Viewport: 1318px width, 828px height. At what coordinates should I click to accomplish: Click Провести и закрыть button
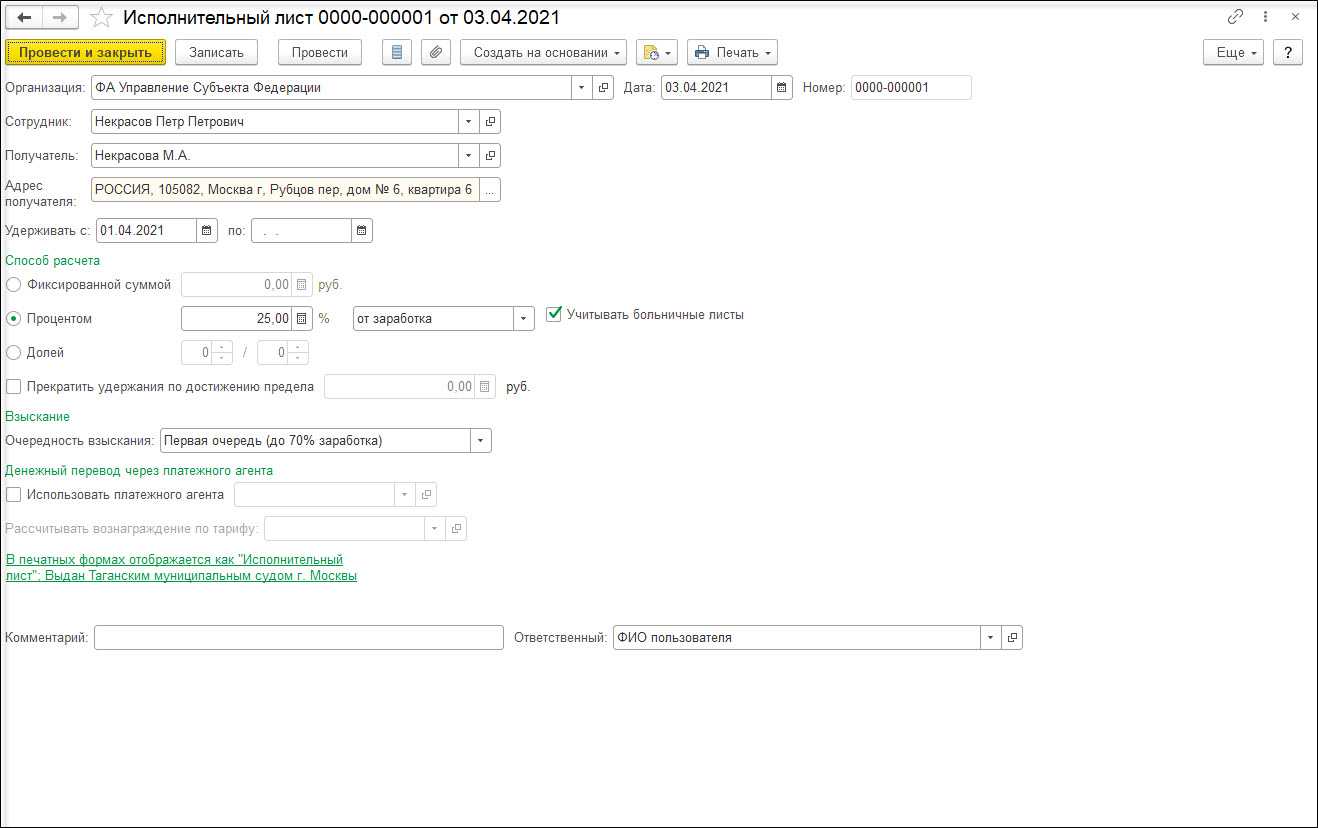[x=85, y=52]
